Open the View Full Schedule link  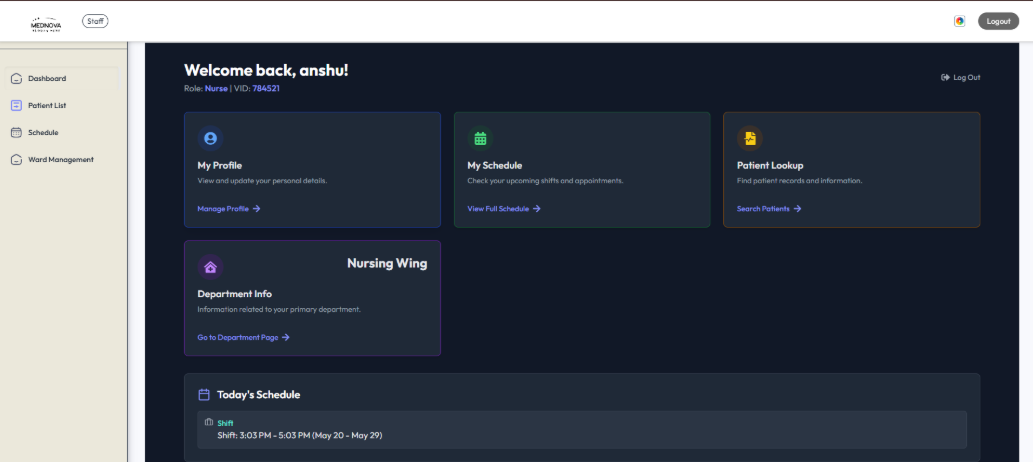click(x=504, y=209)
